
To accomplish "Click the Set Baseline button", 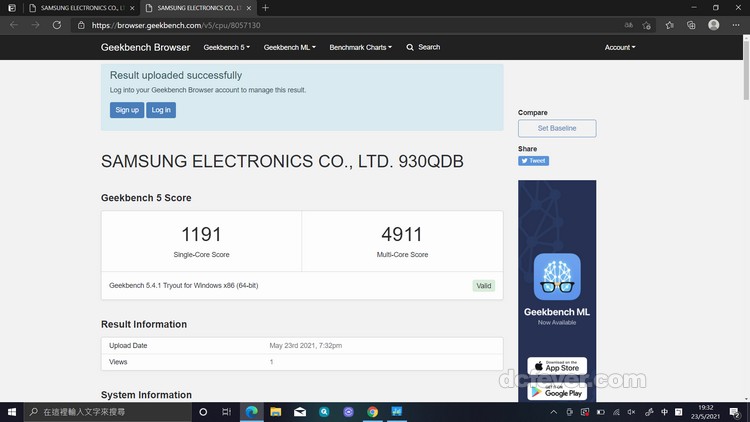I will [x=557, y=128].
